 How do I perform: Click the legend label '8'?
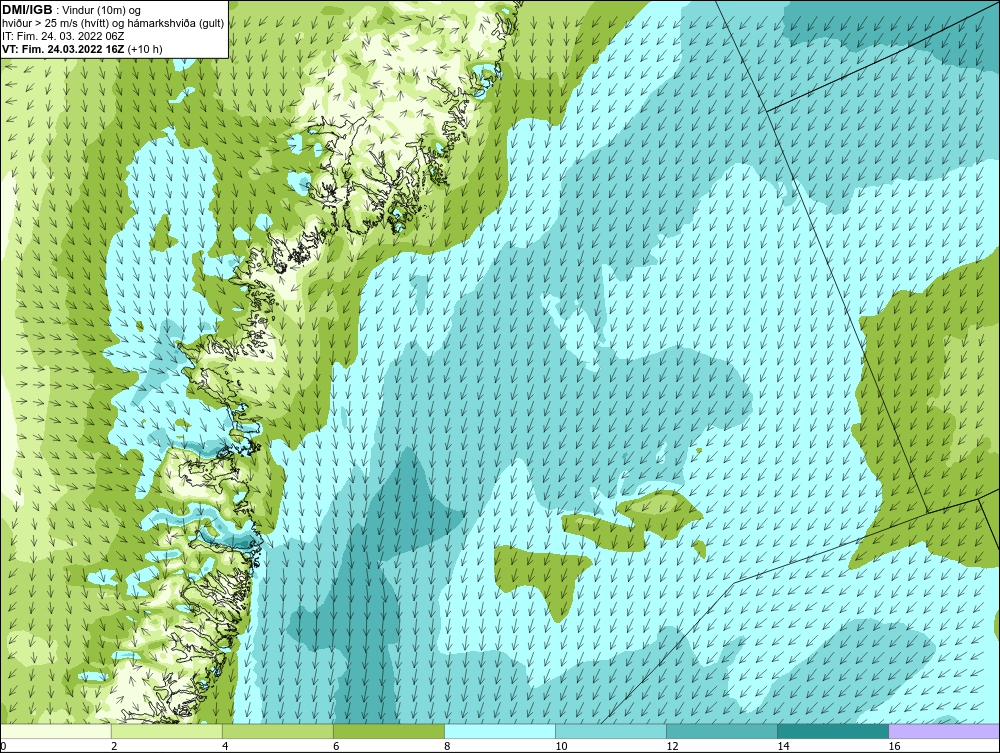[448, 746]
